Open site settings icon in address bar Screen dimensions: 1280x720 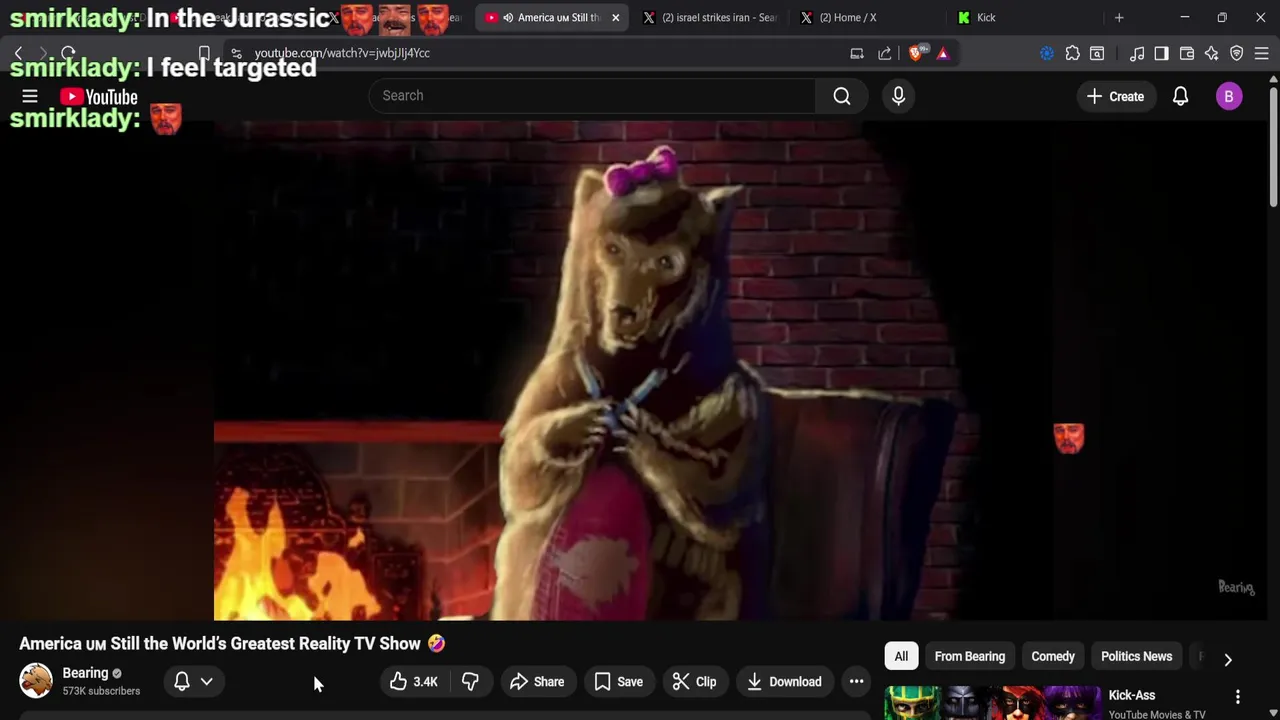(236, 53)
